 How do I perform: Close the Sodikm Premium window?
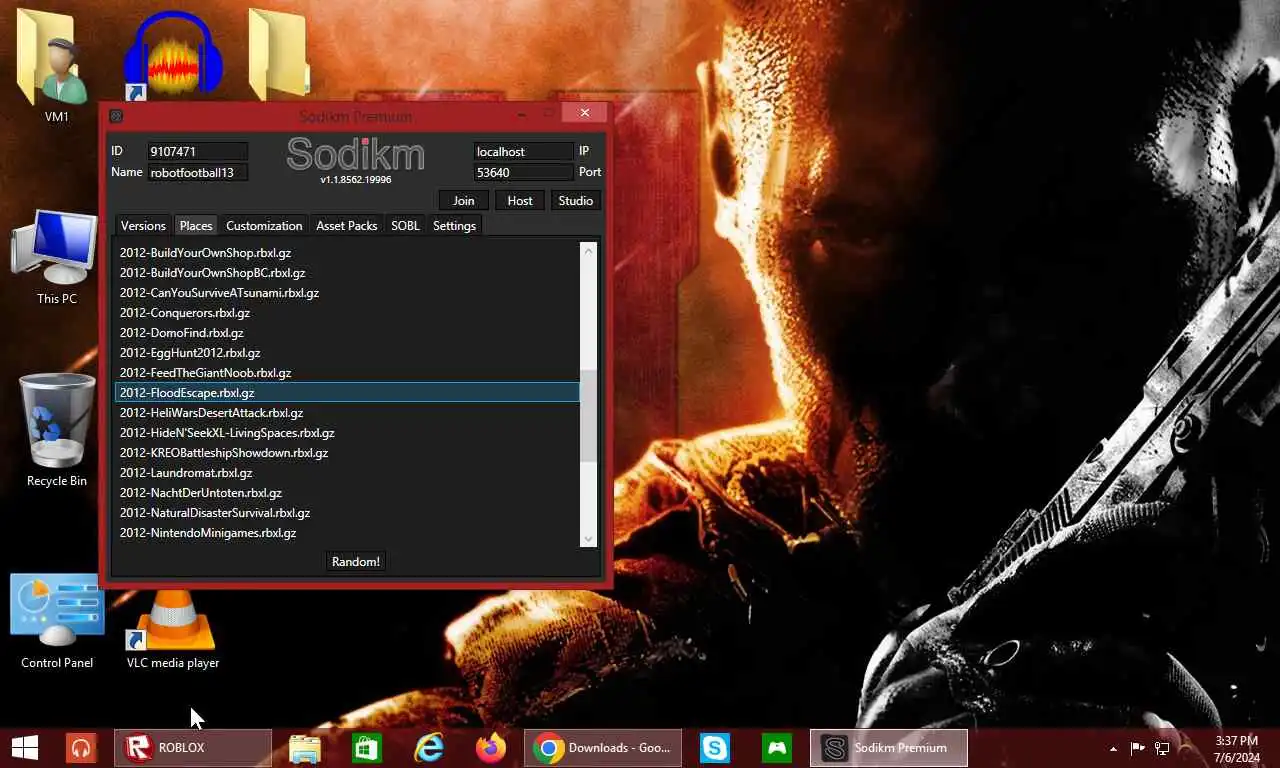click(584, 113)
